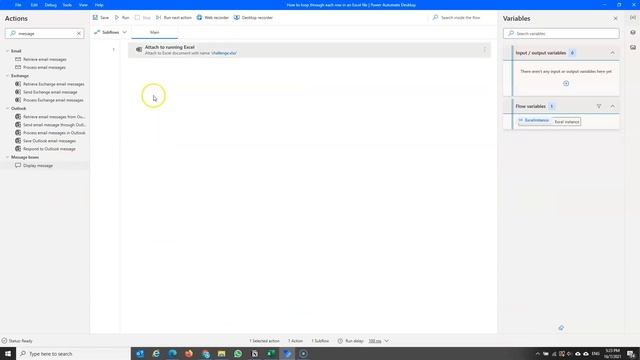Image resolution: width=640 pixels, height=360 pixels.
Task: Collapse the Email actions group
Action: point(7,51)
